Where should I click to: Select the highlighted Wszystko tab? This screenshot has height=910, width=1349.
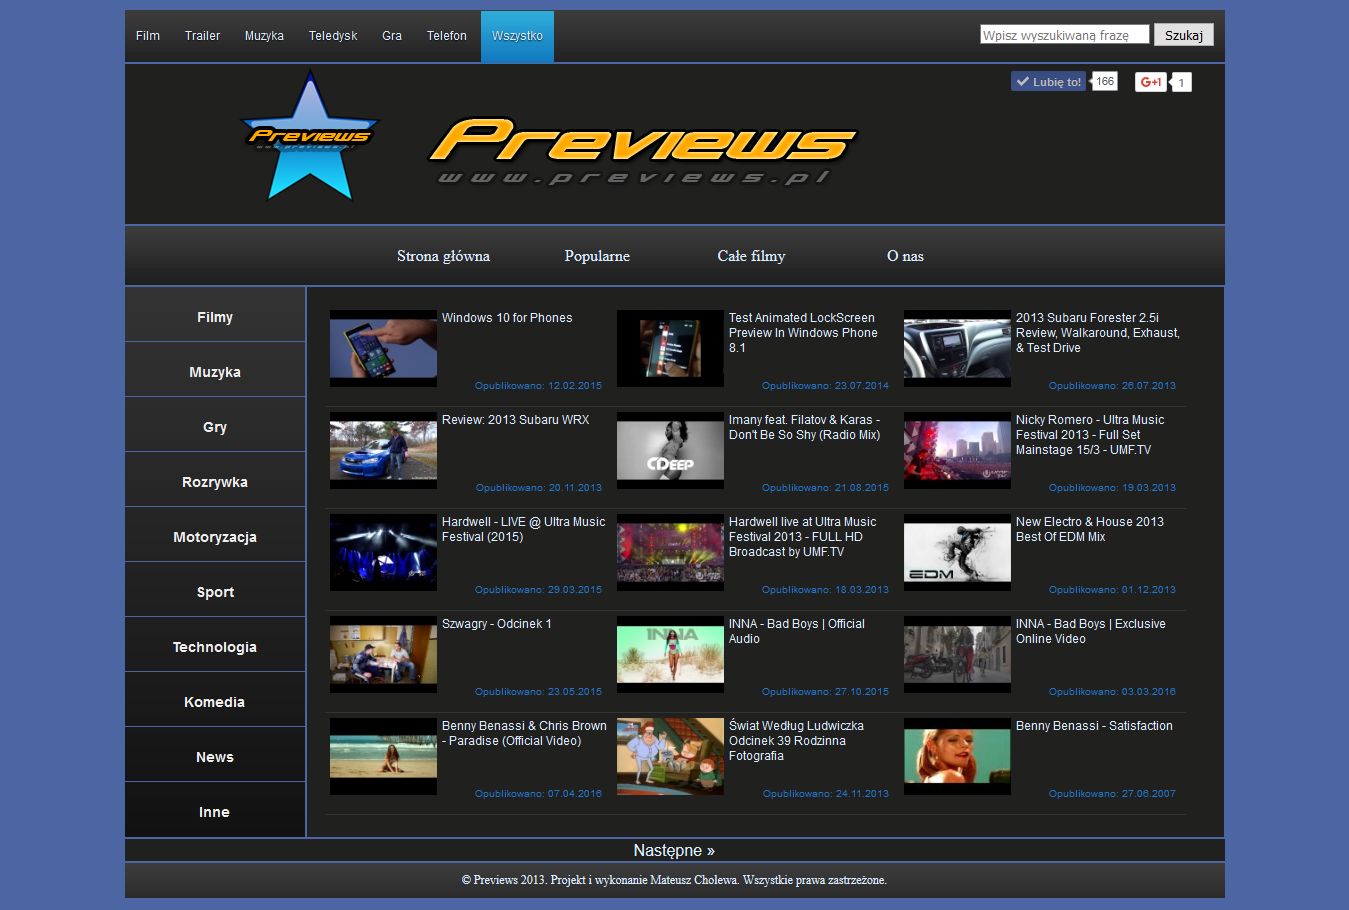(517, 36)
